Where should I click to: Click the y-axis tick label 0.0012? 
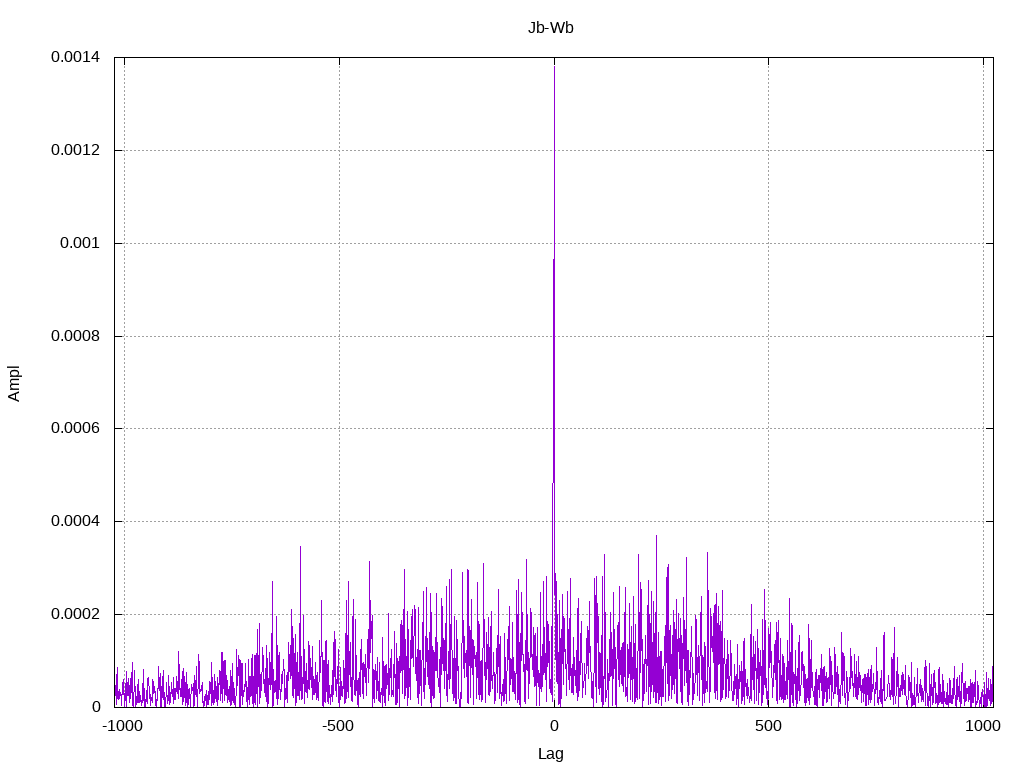click(x=75, y=150)
